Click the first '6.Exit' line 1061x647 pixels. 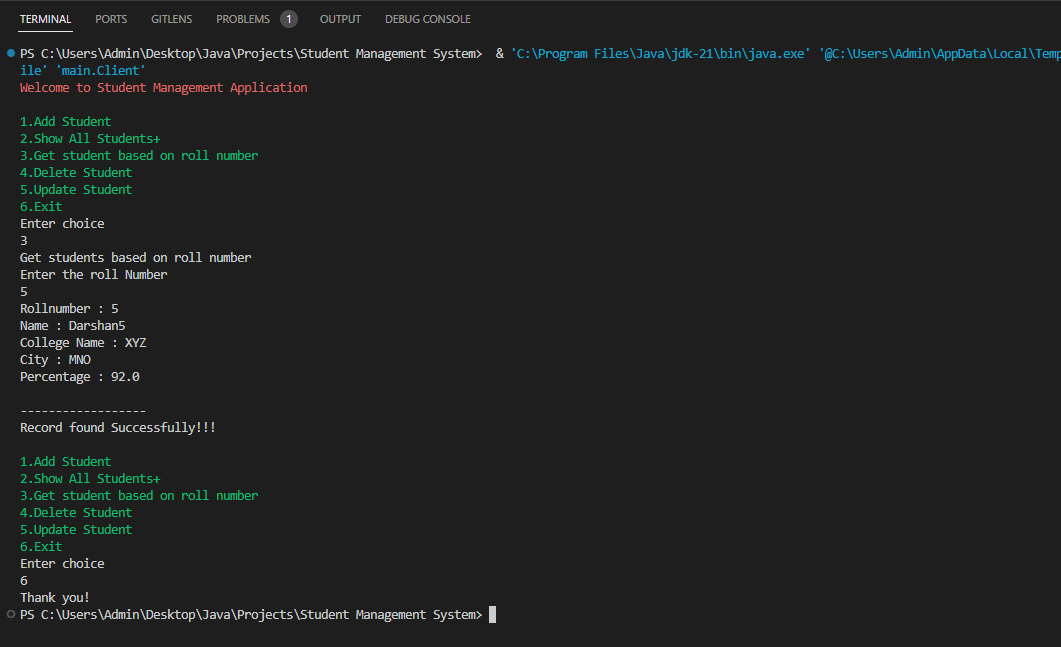(41, 206)
